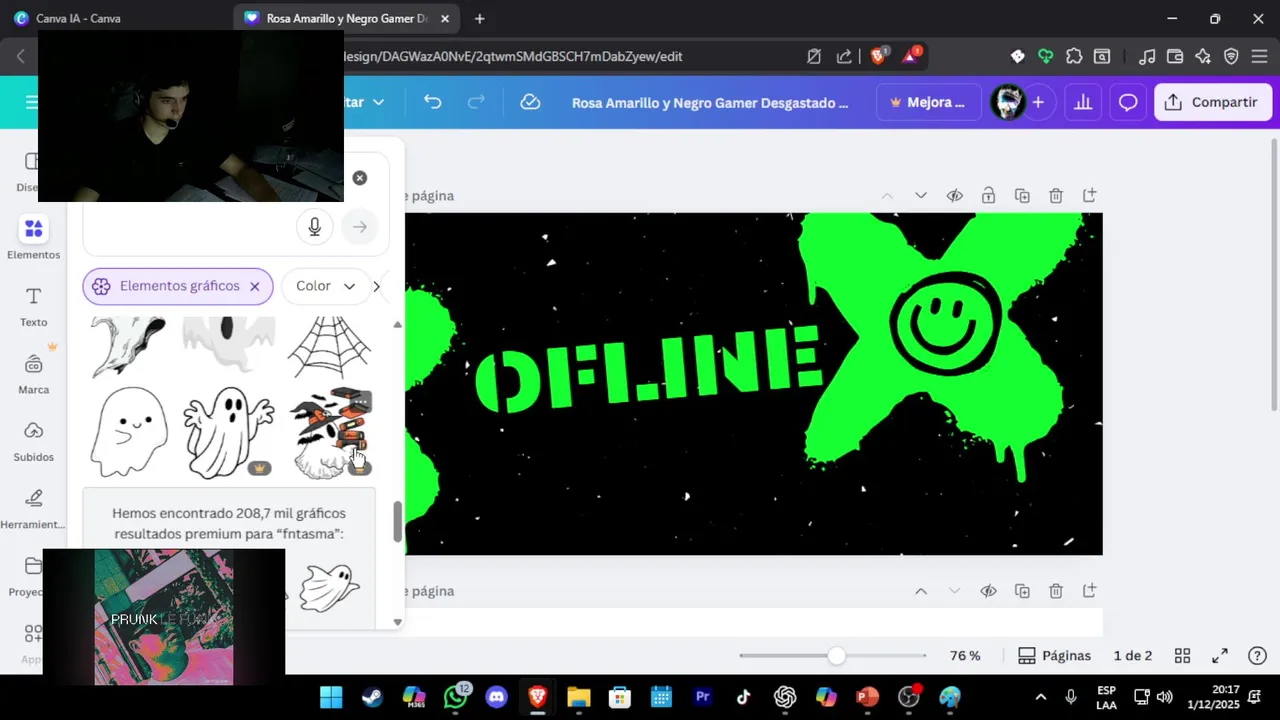Add a new page after first page
The image size is (1280, 720).
pos(1089,195)
